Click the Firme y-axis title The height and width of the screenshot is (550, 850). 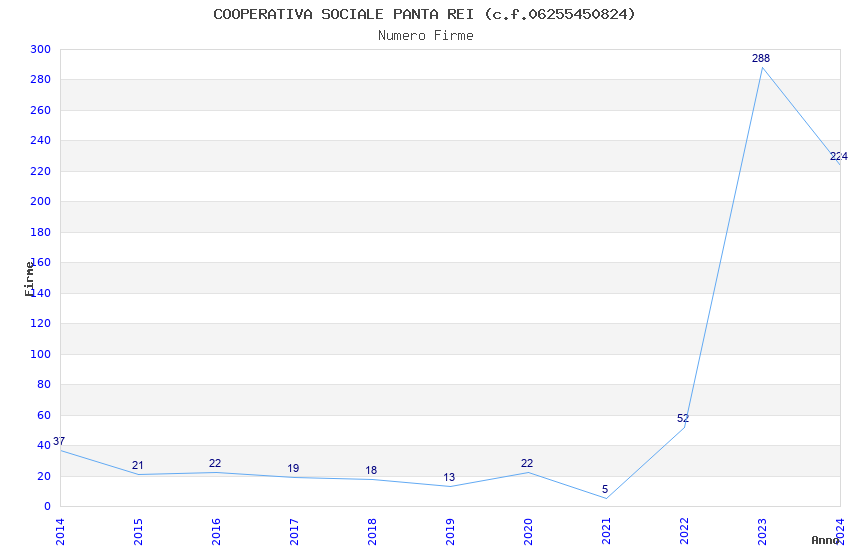tap(29, 279)
